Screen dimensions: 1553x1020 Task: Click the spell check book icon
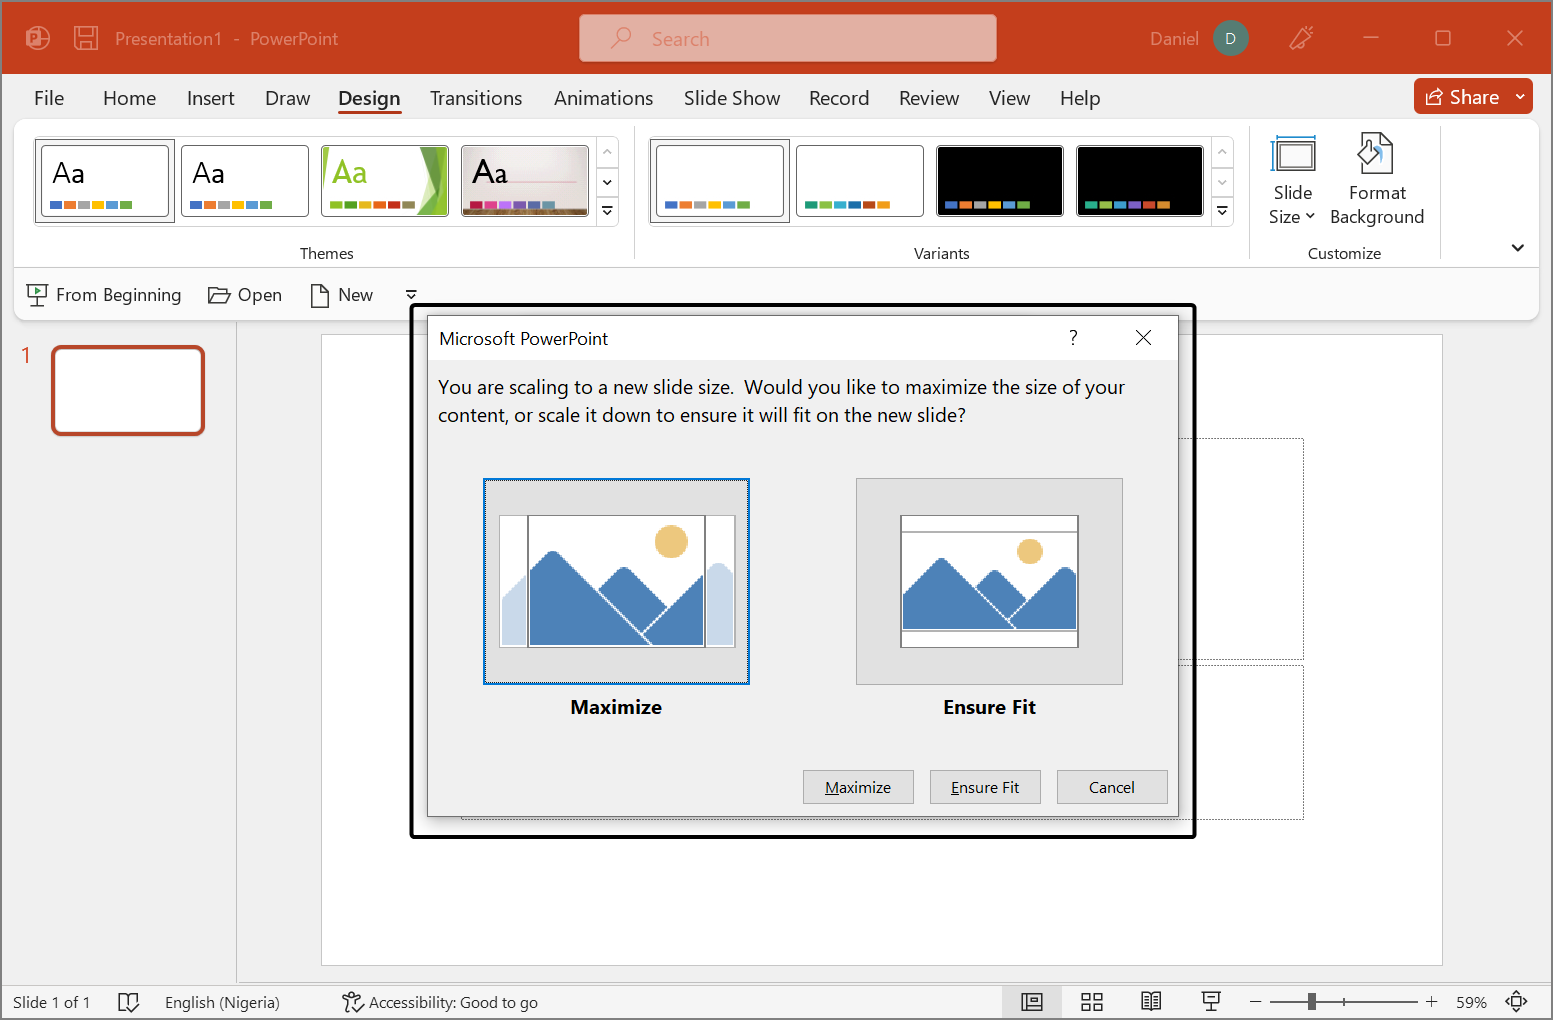coord(128,1002)
